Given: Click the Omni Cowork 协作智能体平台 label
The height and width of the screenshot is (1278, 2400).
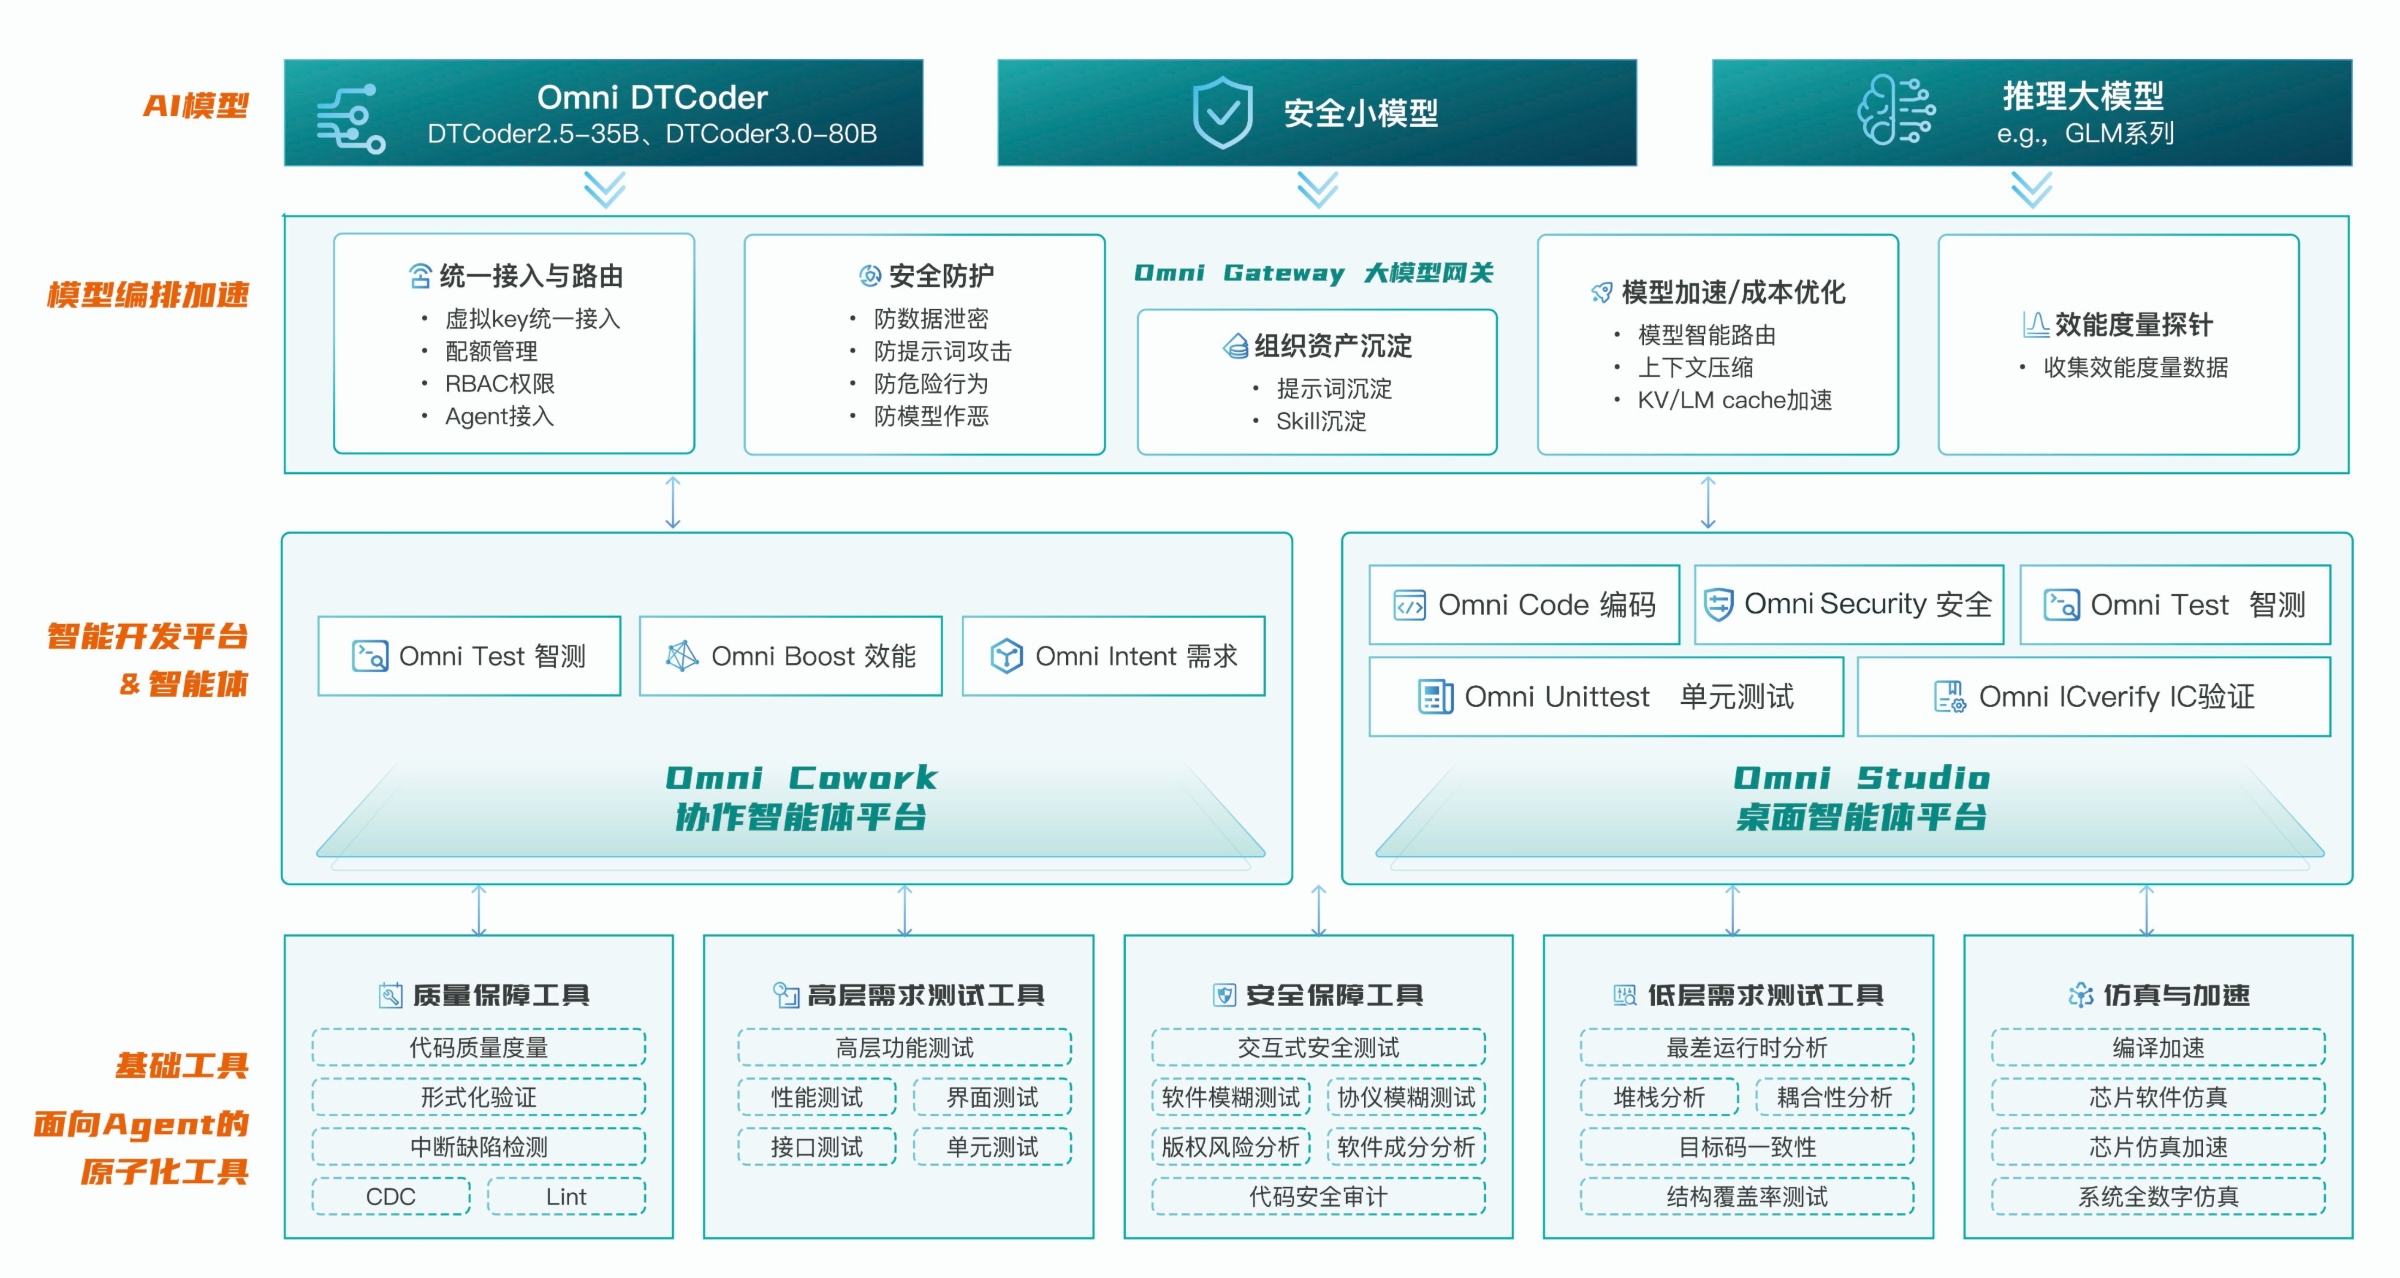Looking at the screenshot, I should pyautogui.click(x=801, y=798).
